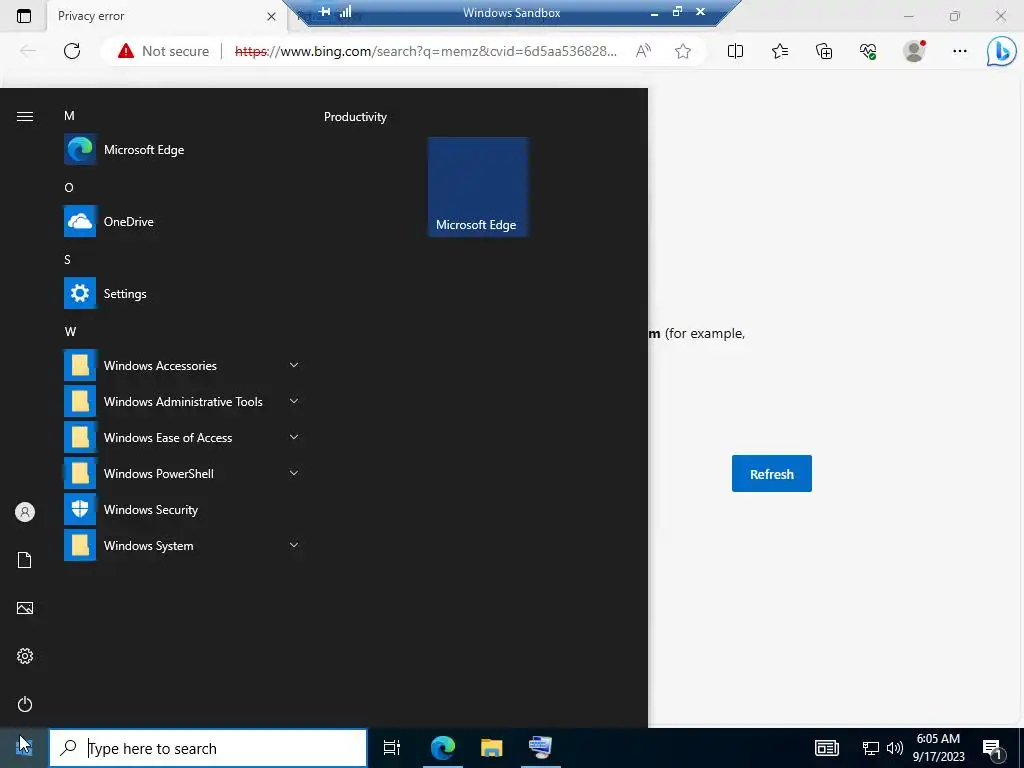Open the Power options in Start
Viewport: 1024px width, 768px height.
25,704
